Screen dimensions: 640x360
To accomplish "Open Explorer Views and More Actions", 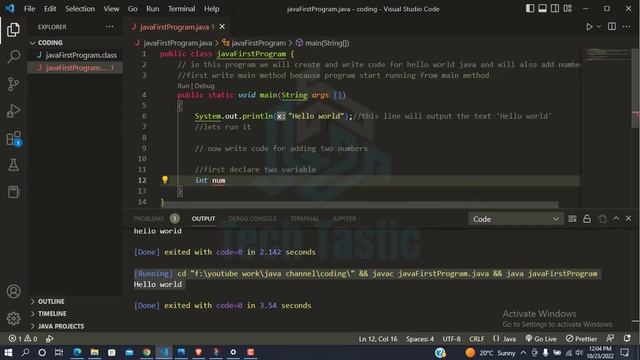I will [x=109, y=27].
